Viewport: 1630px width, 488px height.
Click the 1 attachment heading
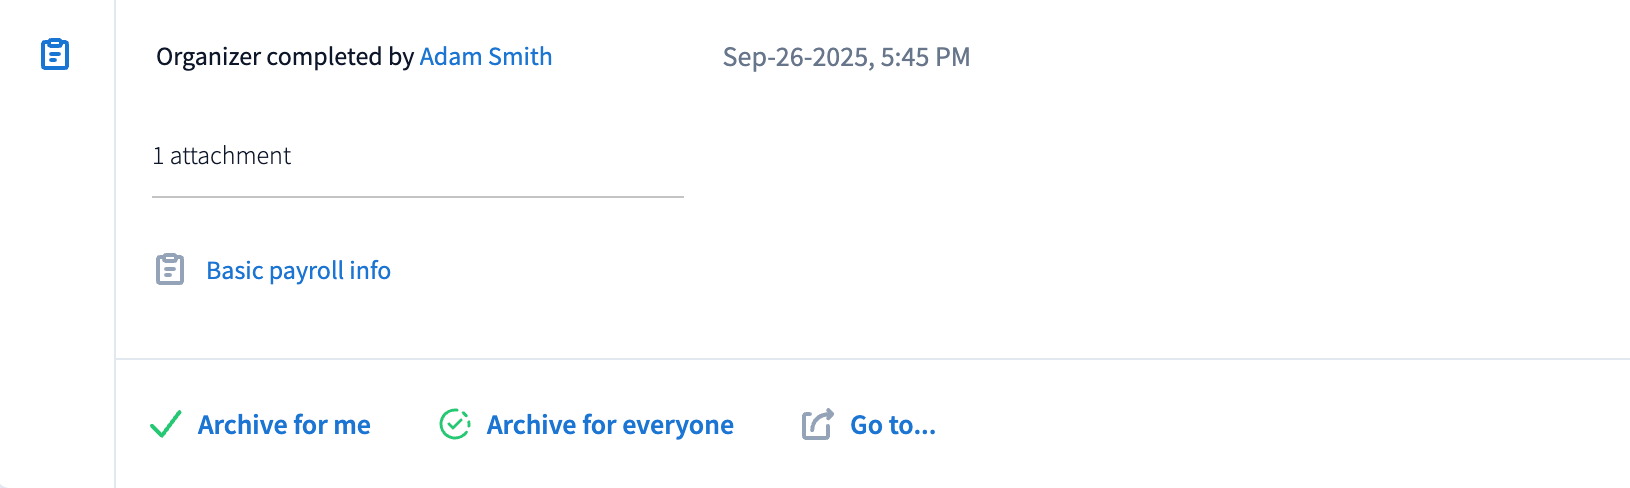point(222,156)
